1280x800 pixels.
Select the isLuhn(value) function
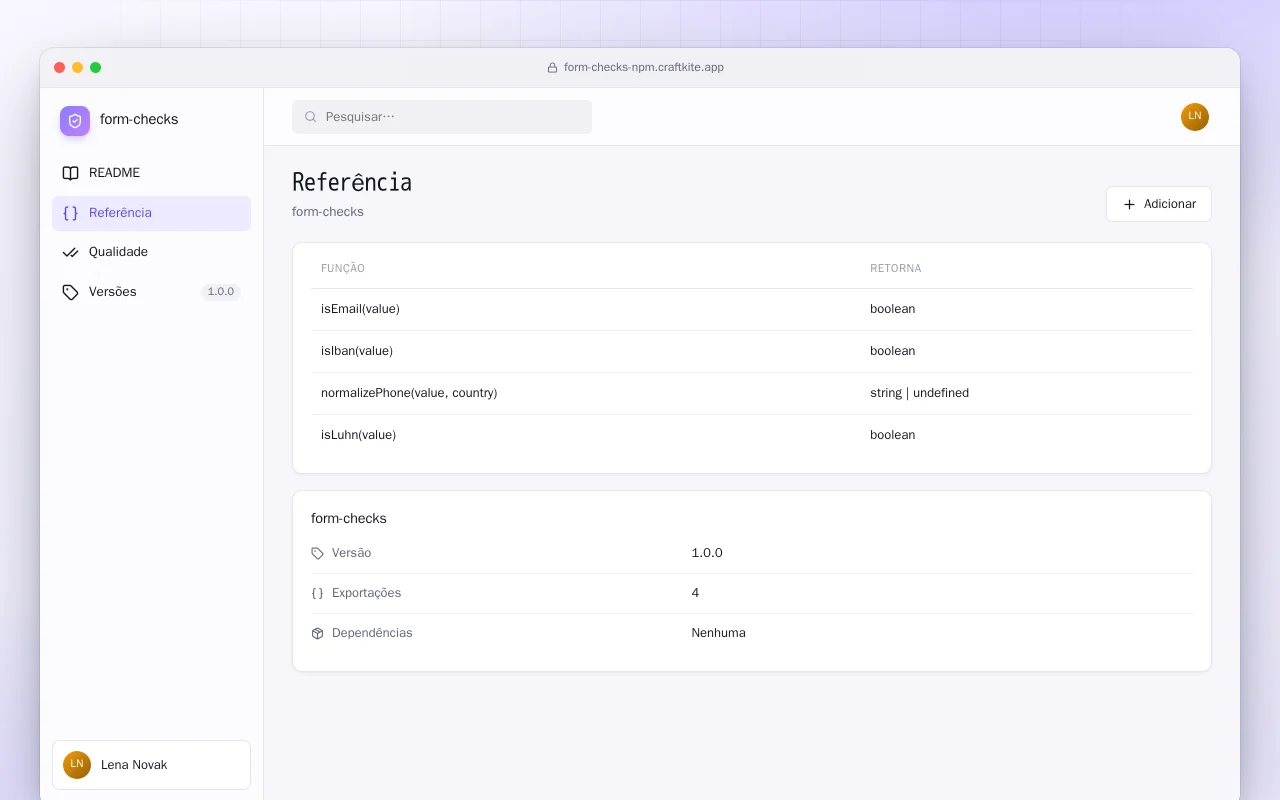pyautogui.click(x=358, y=435)
